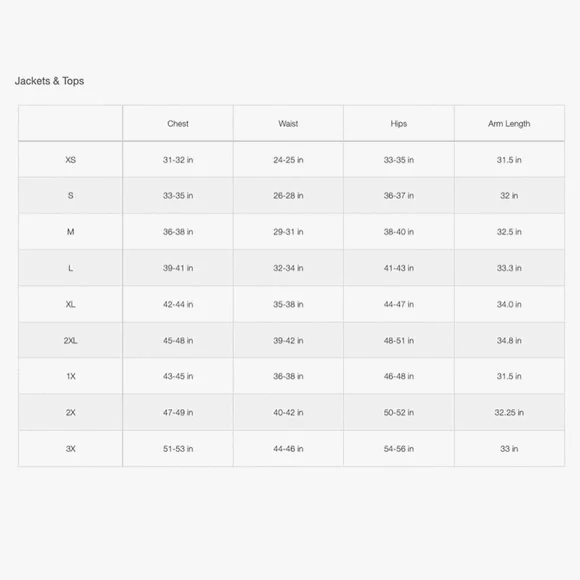Image resolution: width=580 pixels, height=580 pixels.
Task: Click the 1X size row label
Action: click(x=70, y=376)
